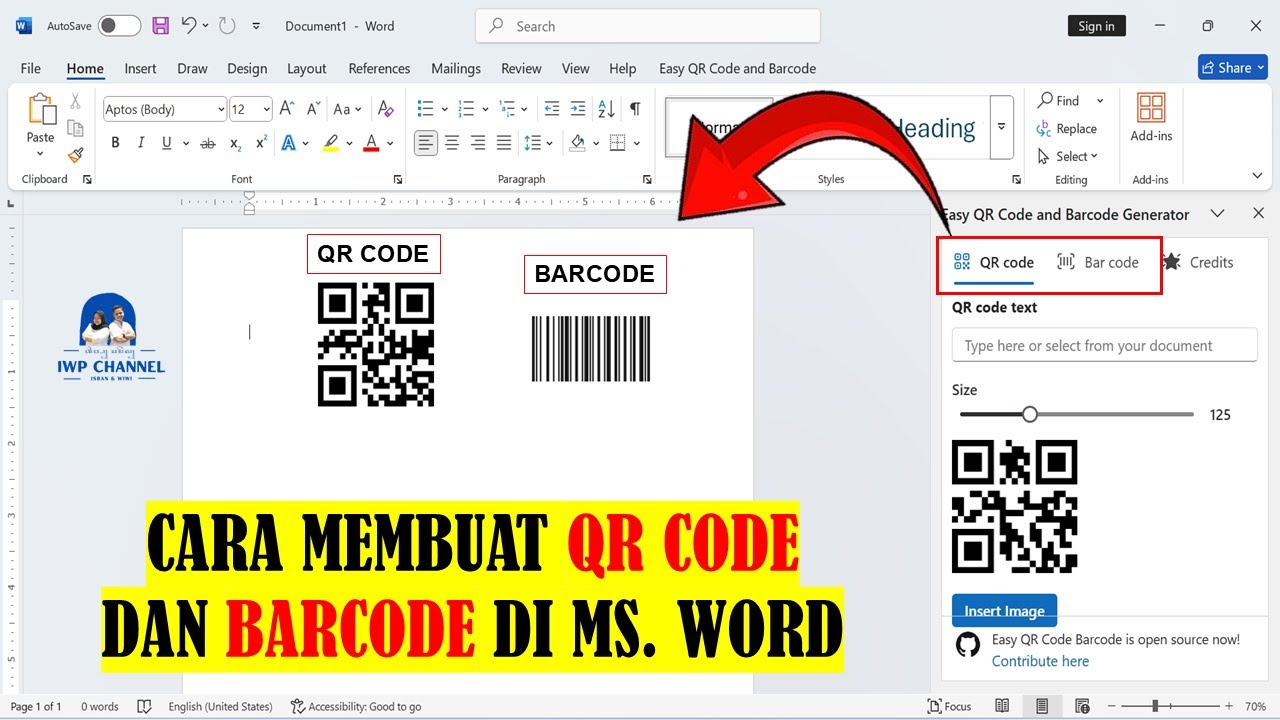Screen dimensions: 1280x720
Task: Click the Multilevel List icon
Action: point(506,109)
